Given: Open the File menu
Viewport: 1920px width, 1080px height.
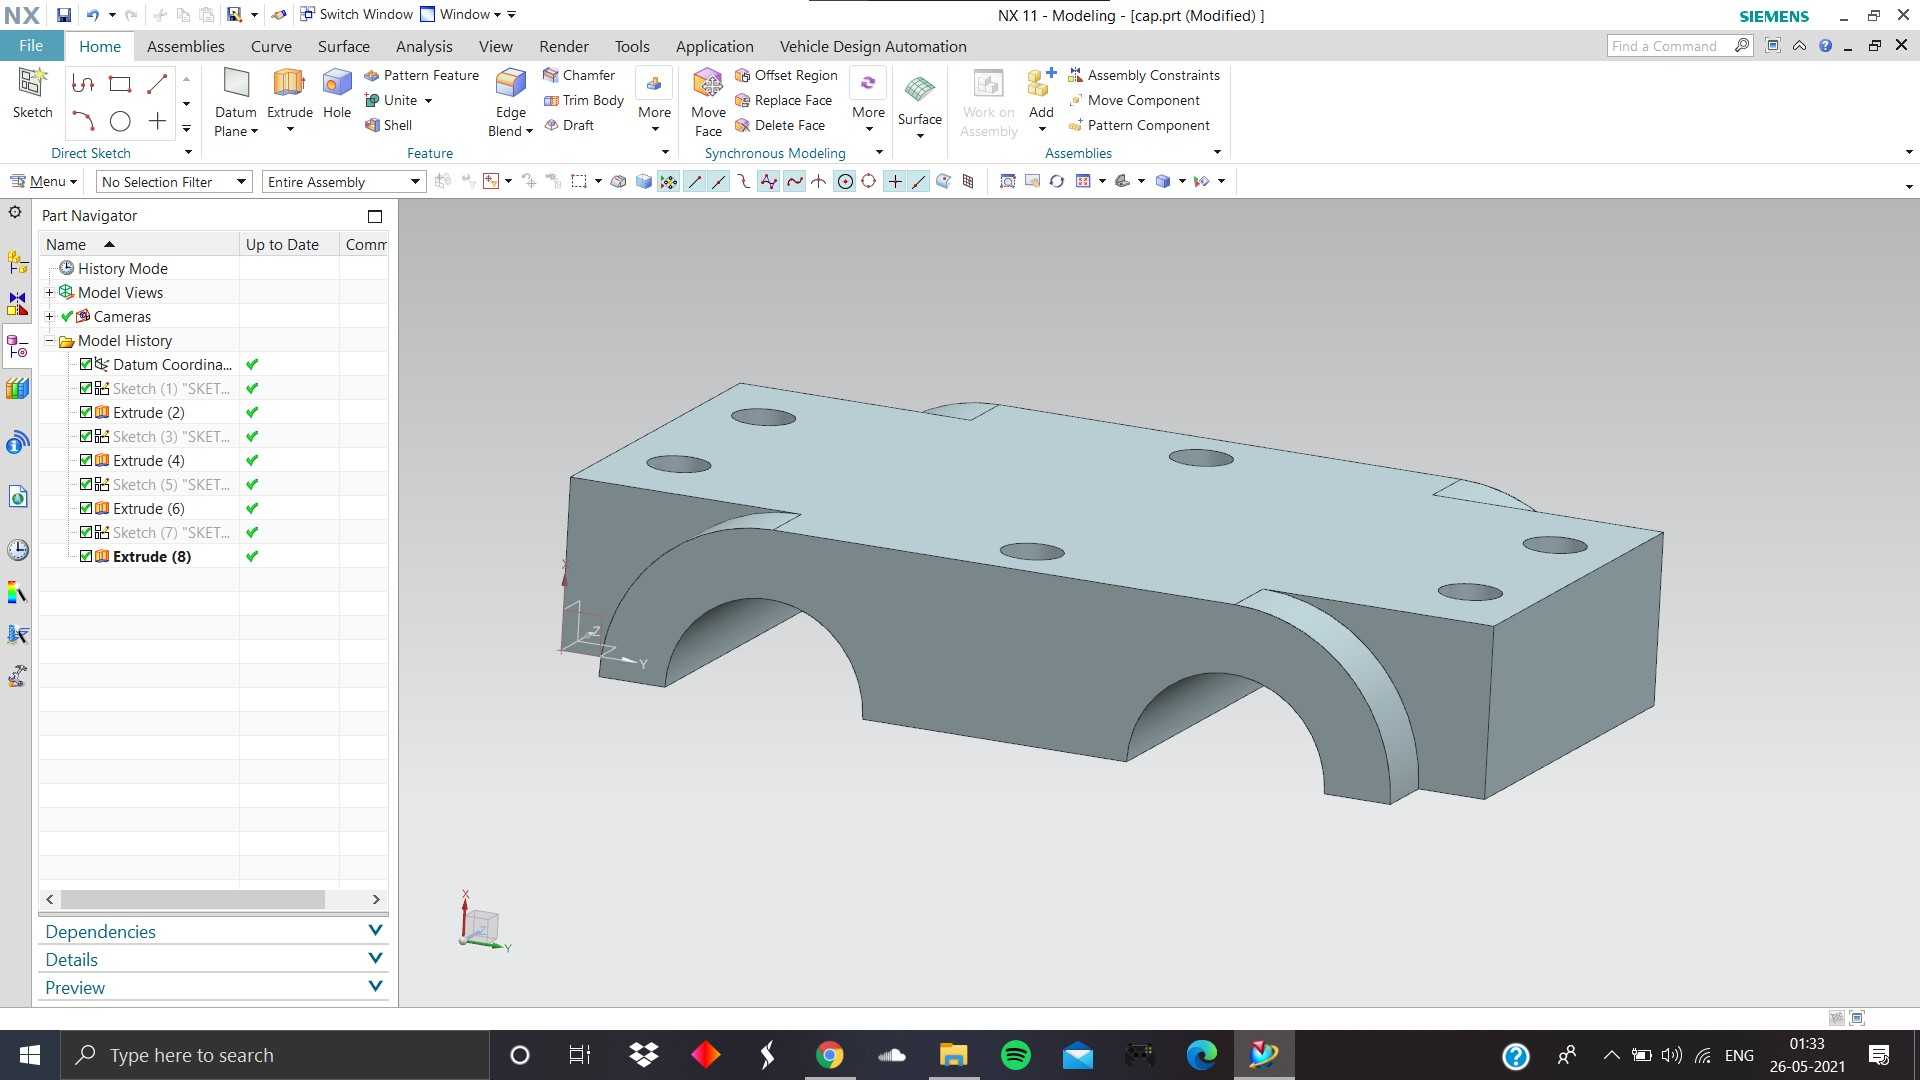Looking at the screenshot, I should tap(31, 46).
